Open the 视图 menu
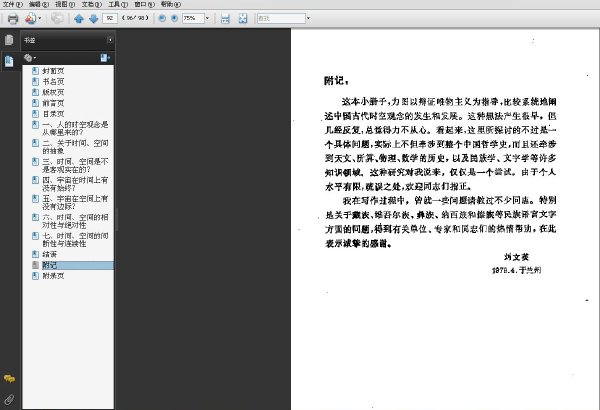This screenshot has height=410, width=600. 65,4
